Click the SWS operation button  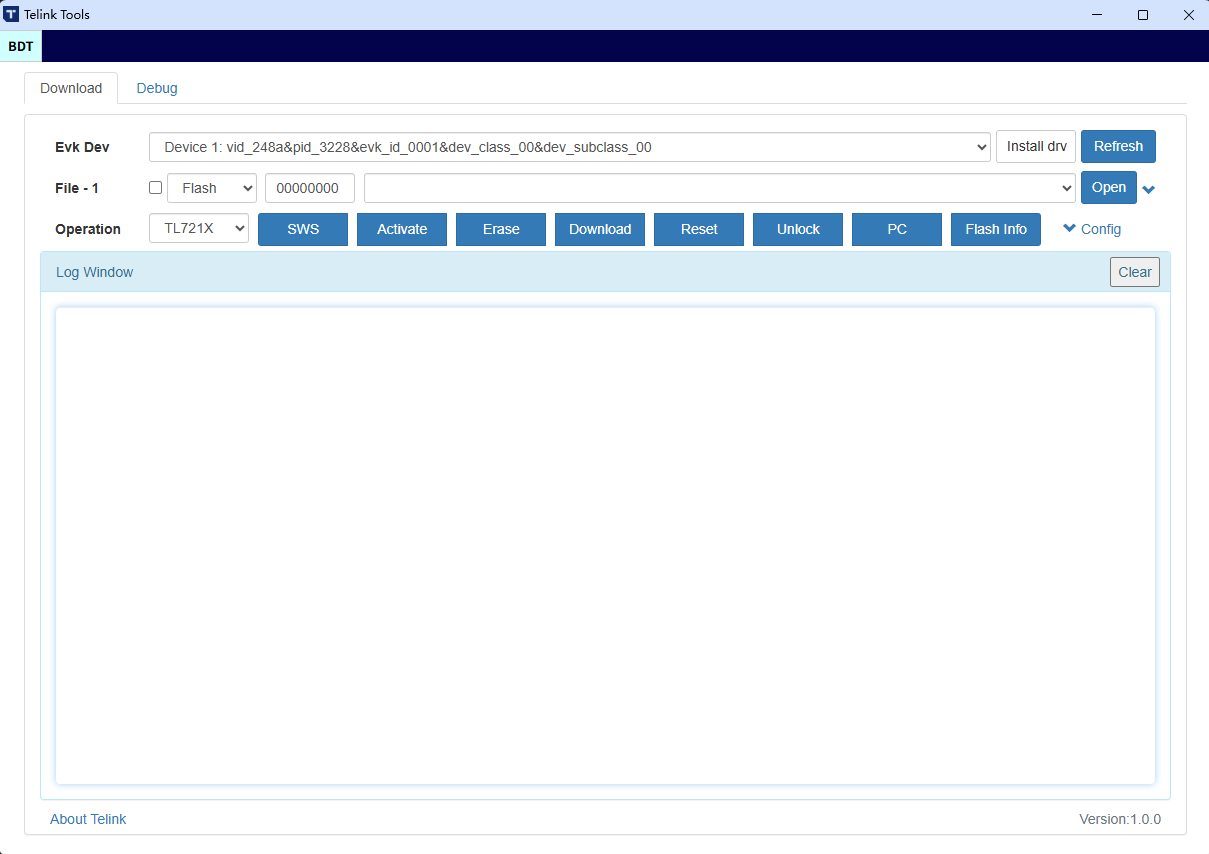302,229
